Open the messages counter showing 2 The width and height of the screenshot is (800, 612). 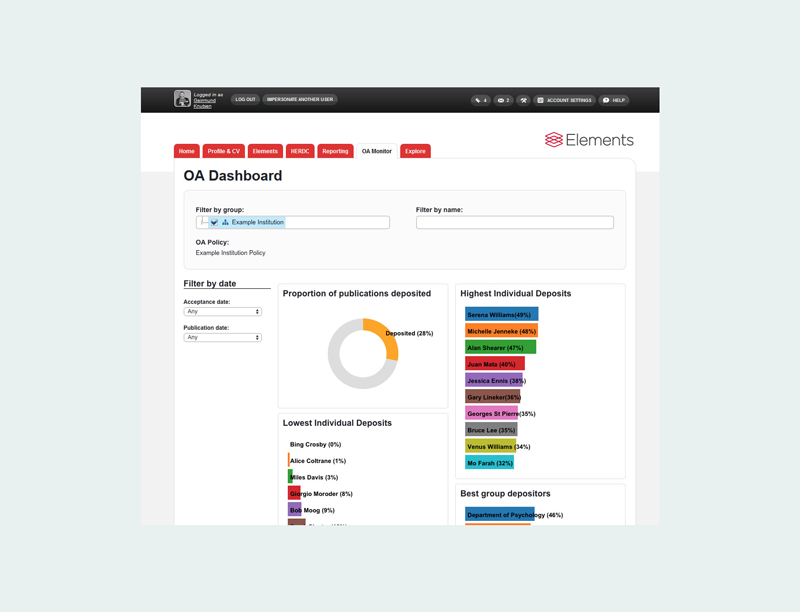click(x=504, y=100)
